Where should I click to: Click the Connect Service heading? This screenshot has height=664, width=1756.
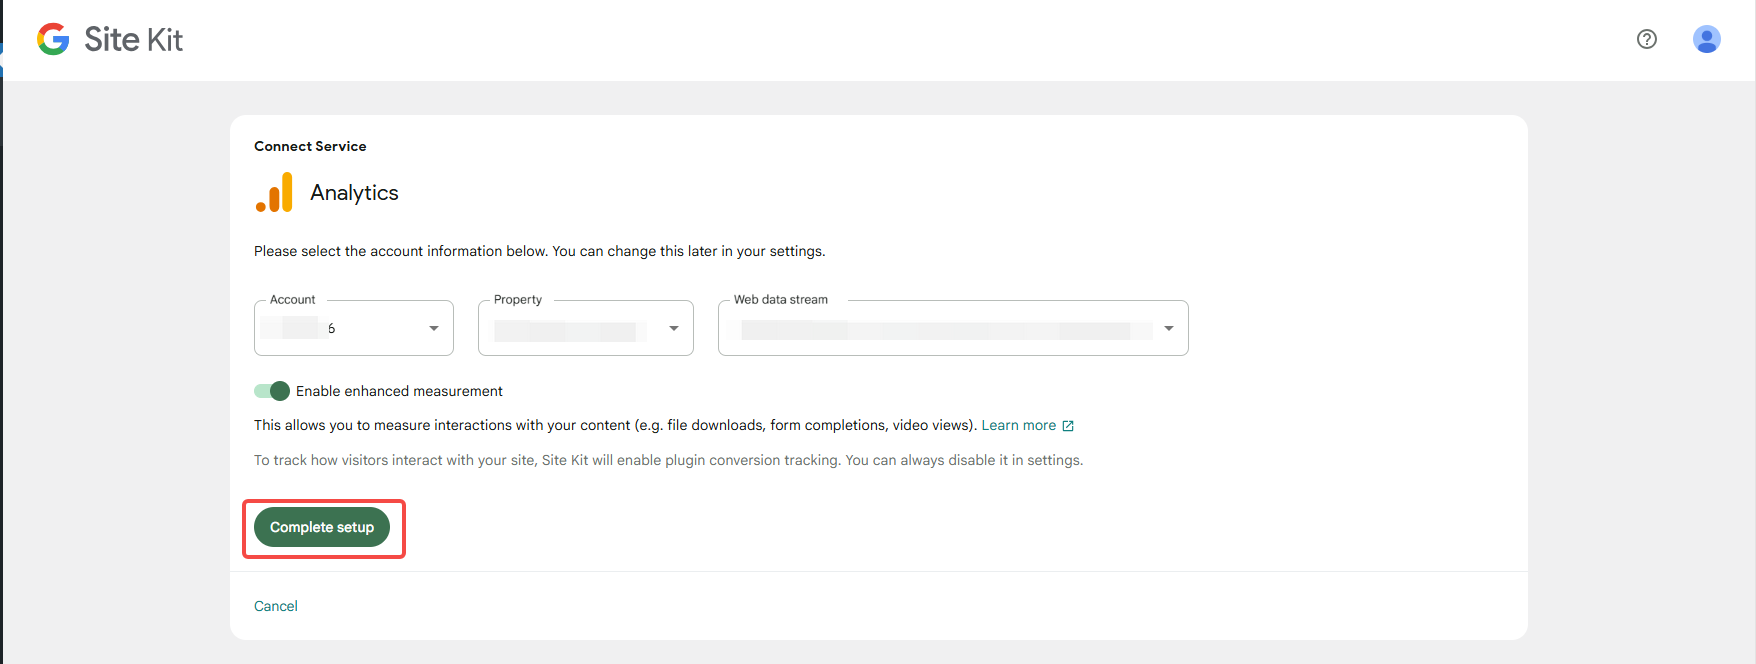(310, 146)
